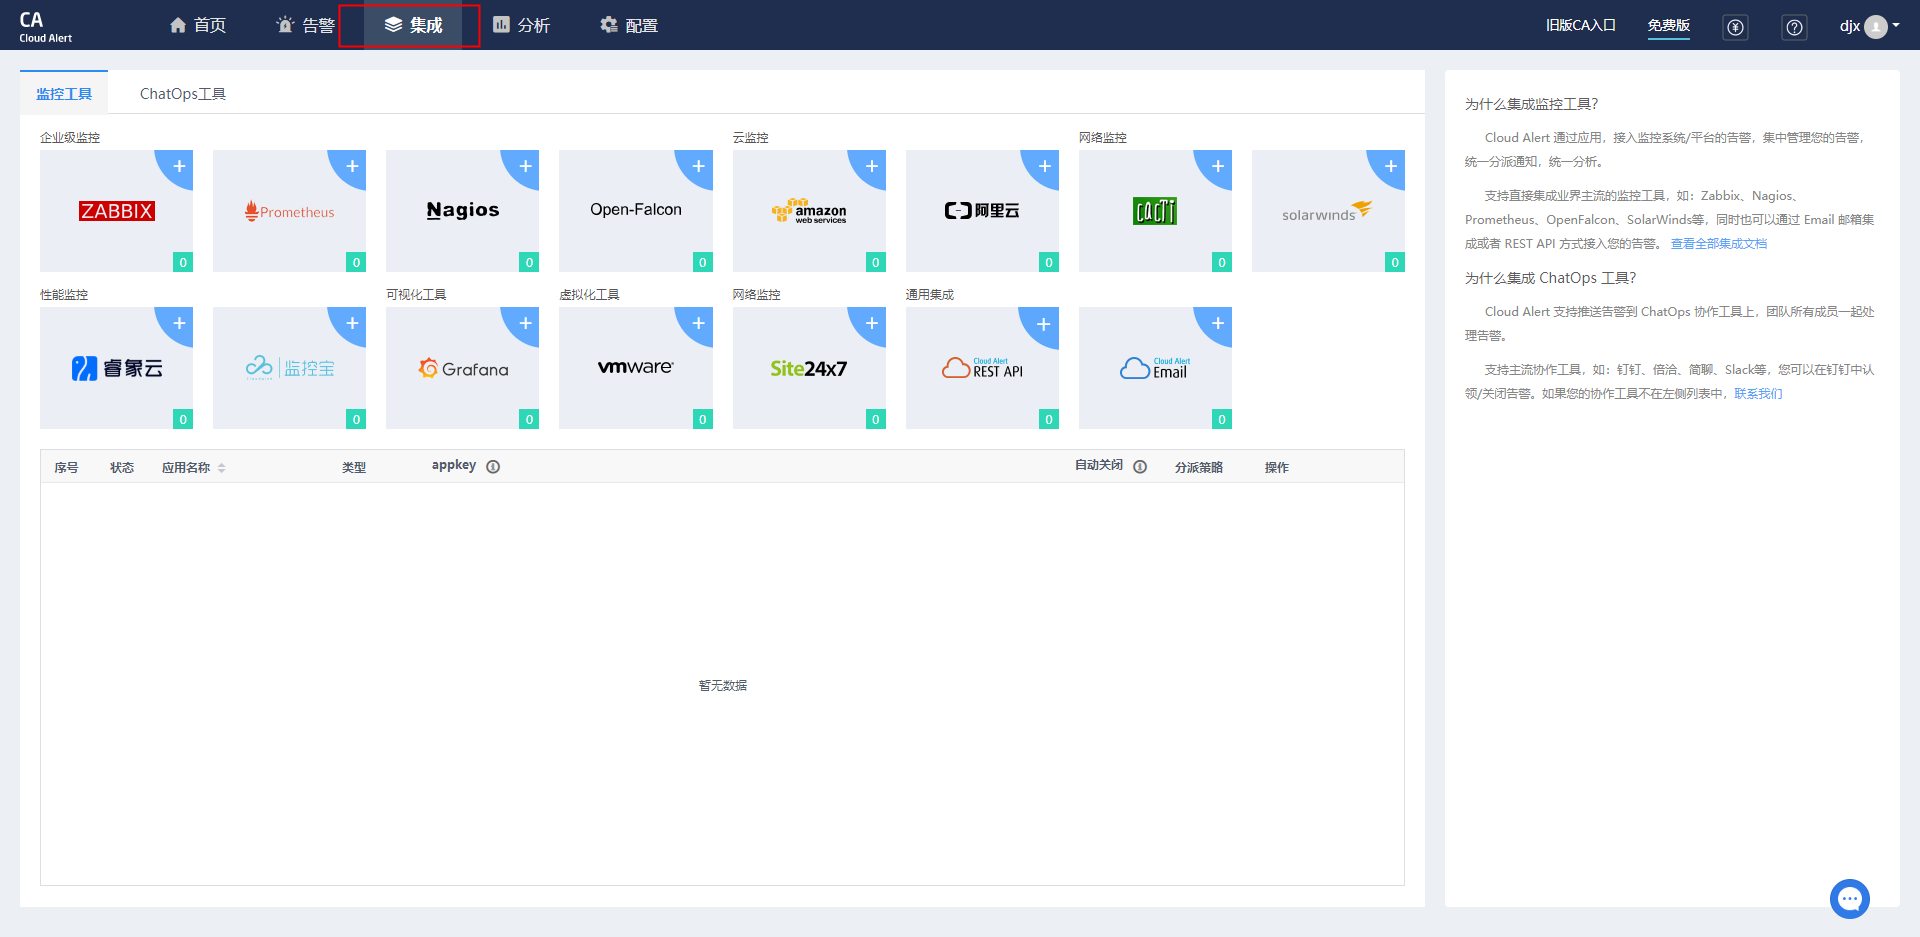
Task: Open the 阿里云 logo card
Action: (982, 211)
